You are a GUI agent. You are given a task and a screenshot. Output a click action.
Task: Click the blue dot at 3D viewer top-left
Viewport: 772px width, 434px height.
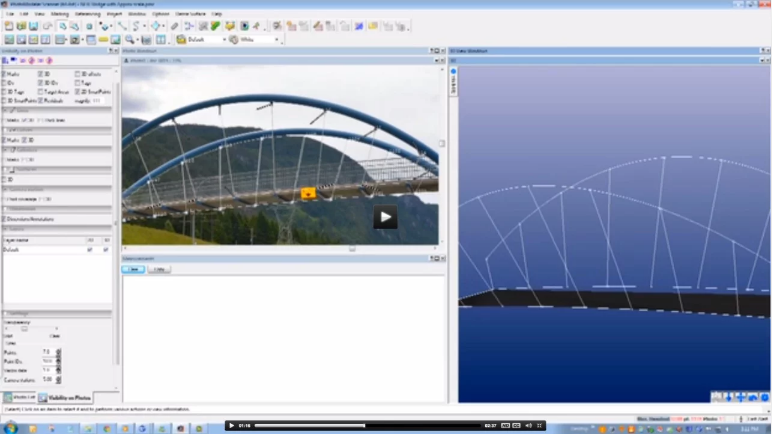click(x=453, y=71)
